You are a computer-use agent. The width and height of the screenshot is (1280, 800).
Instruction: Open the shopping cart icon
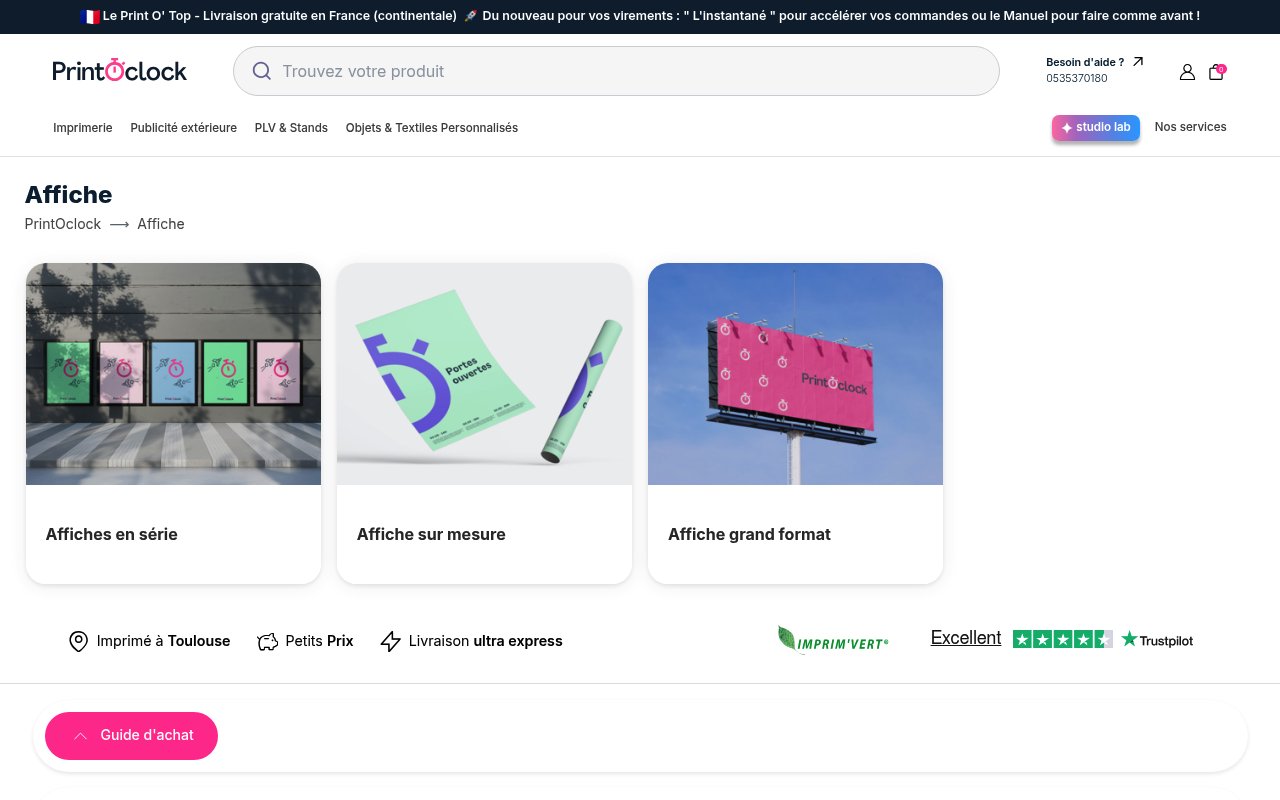click(x=1216, y=72)
